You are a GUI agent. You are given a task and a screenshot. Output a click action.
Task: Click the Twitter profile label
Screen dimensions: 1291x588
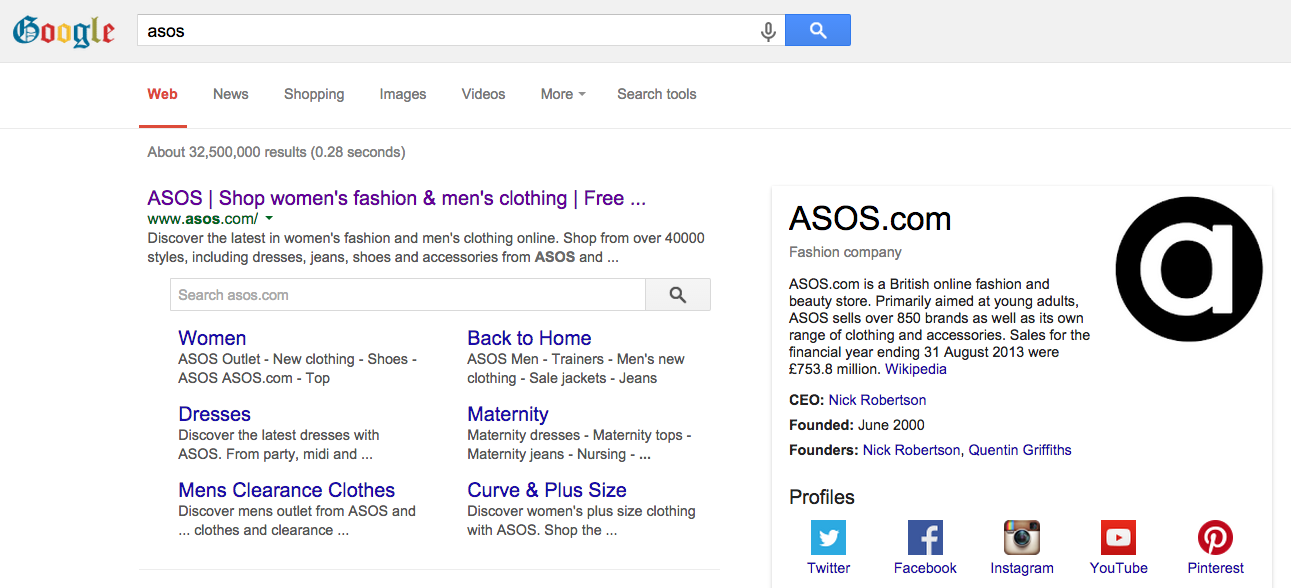(829, 568)
